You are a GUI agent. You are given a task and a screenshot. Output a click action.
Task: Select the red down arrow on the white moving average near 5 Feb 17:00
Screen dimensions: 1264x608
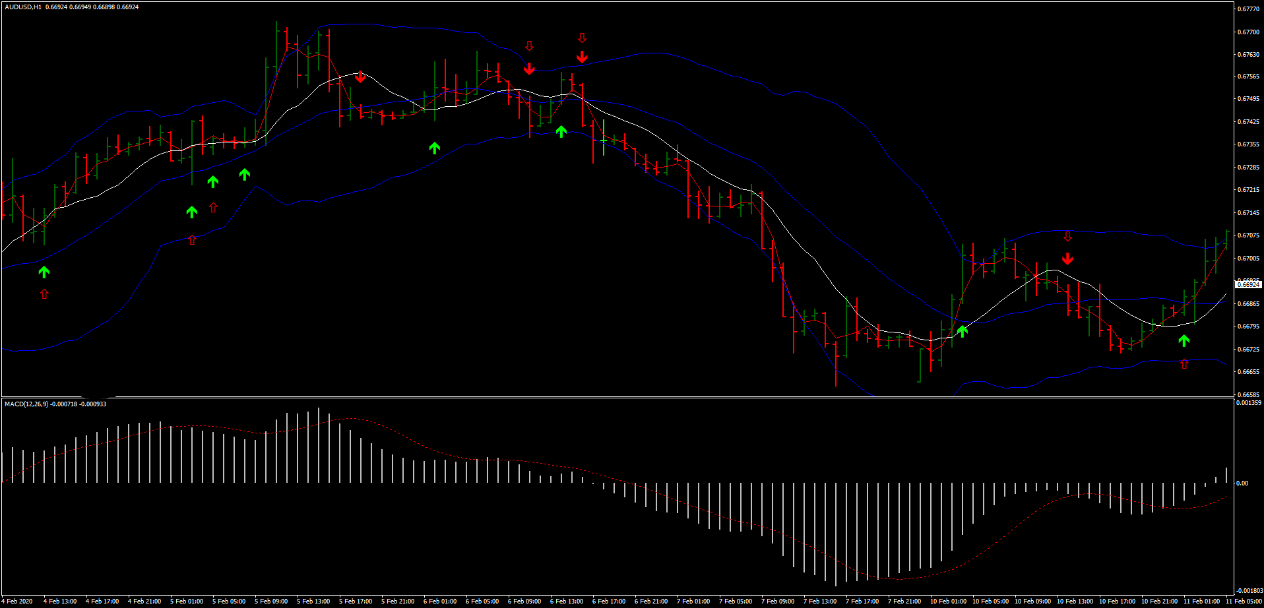360,77
